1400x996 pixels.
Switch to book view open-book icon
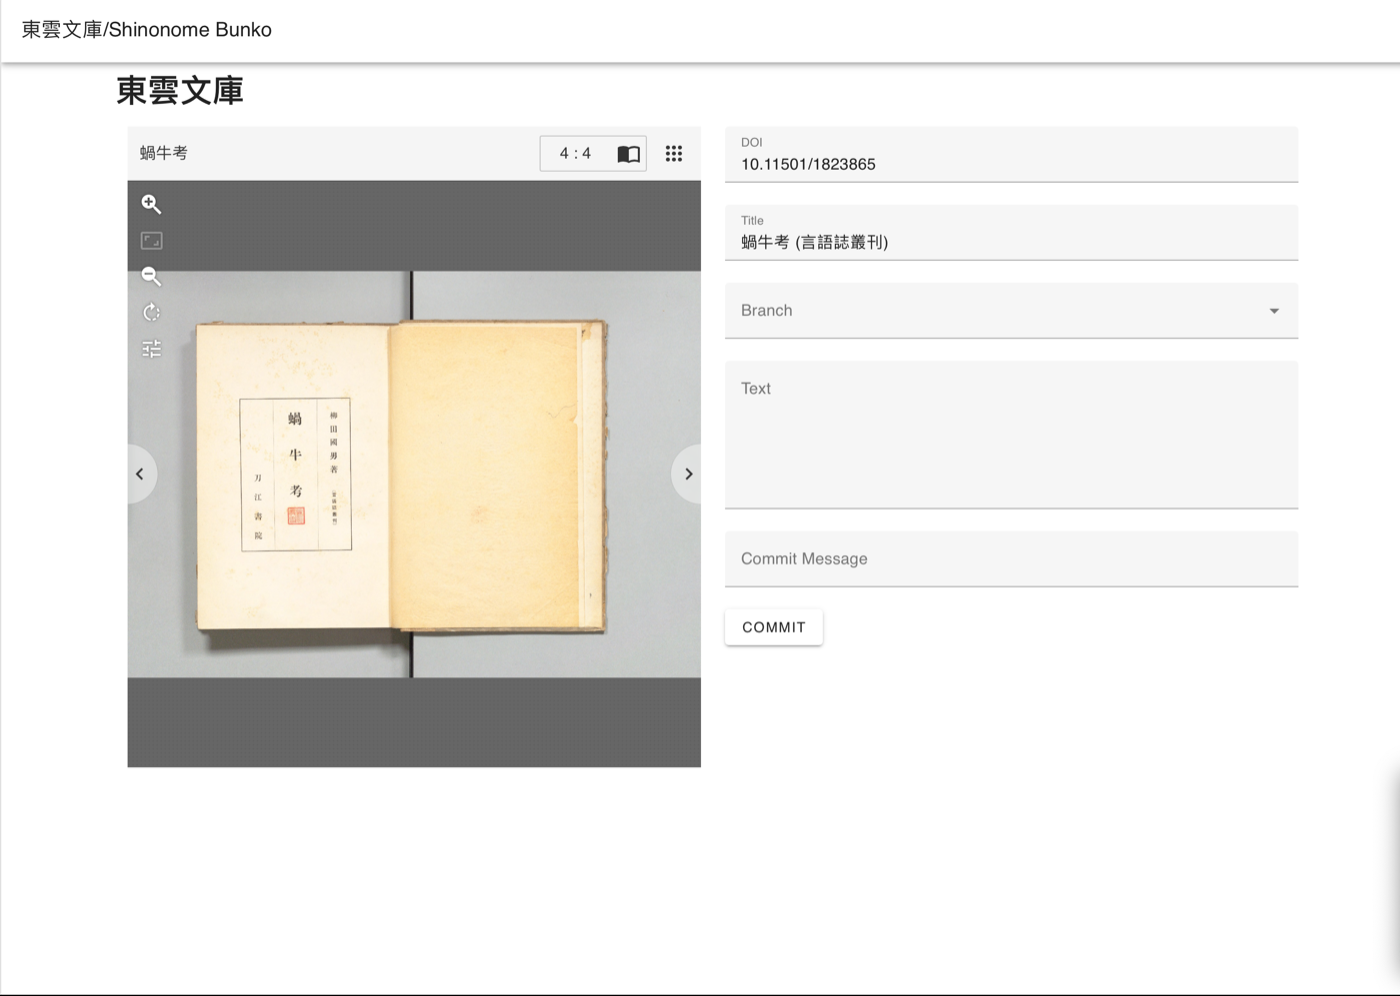point(628,154)
